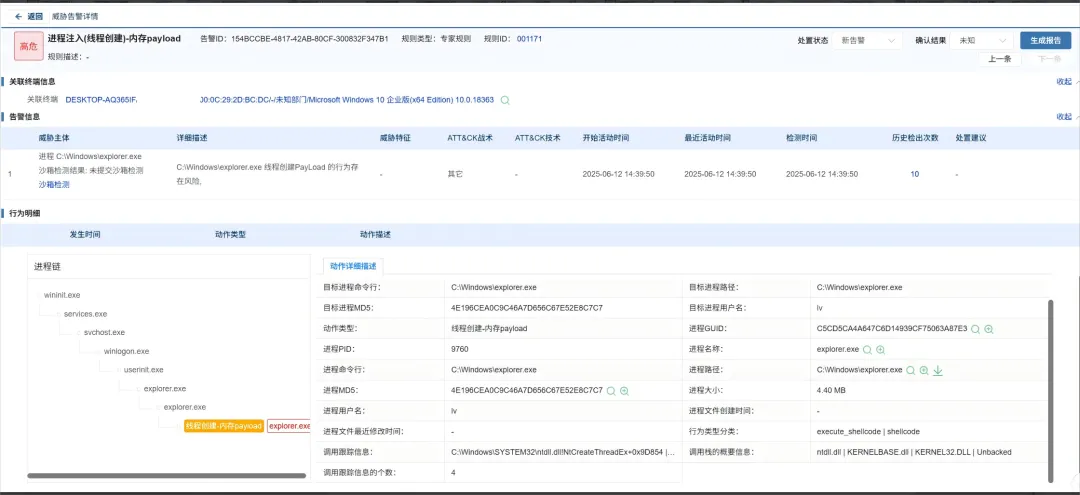The height and width of the screenshot is (495, 1080).
Task: Click search icon next to 进程GUID value
Action: point(975,329)
